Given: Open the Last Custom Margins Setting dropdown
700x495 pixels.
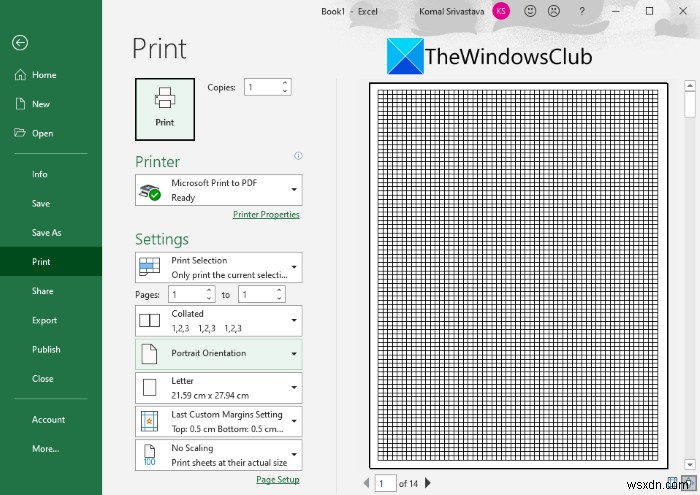Looking at the screenshot, I should tap(219, 421).
